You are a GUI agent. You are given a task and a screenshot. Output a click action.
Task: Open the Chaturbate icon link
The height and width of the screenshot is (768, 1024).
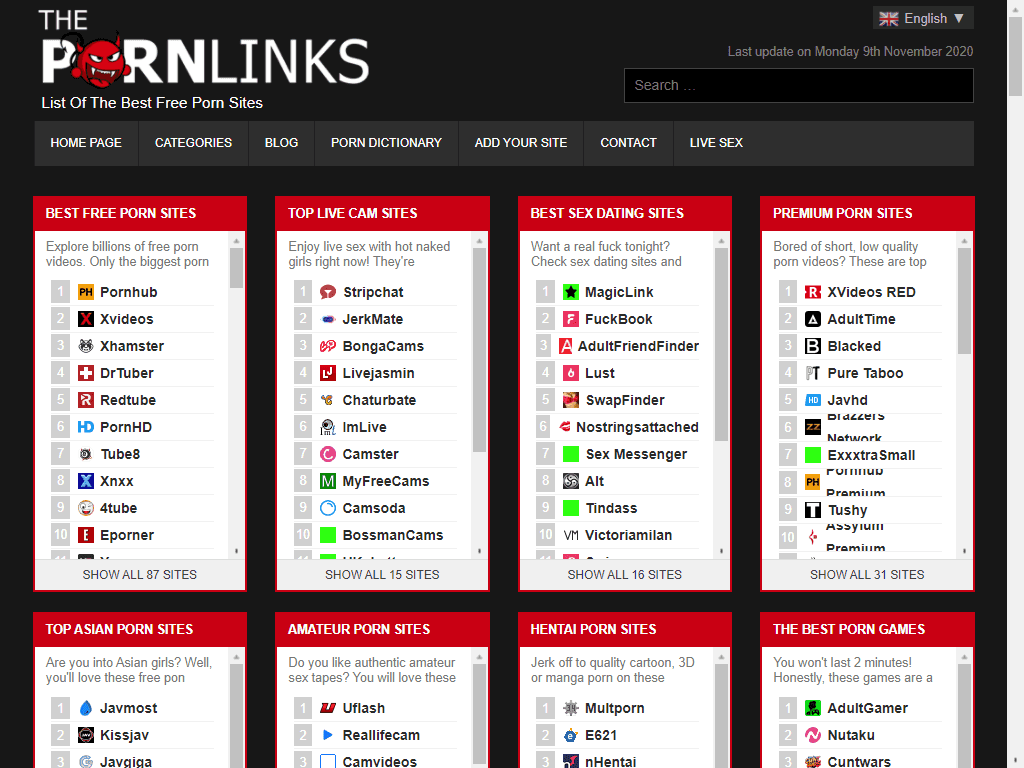pyautogui.click(x=327, y=399)
